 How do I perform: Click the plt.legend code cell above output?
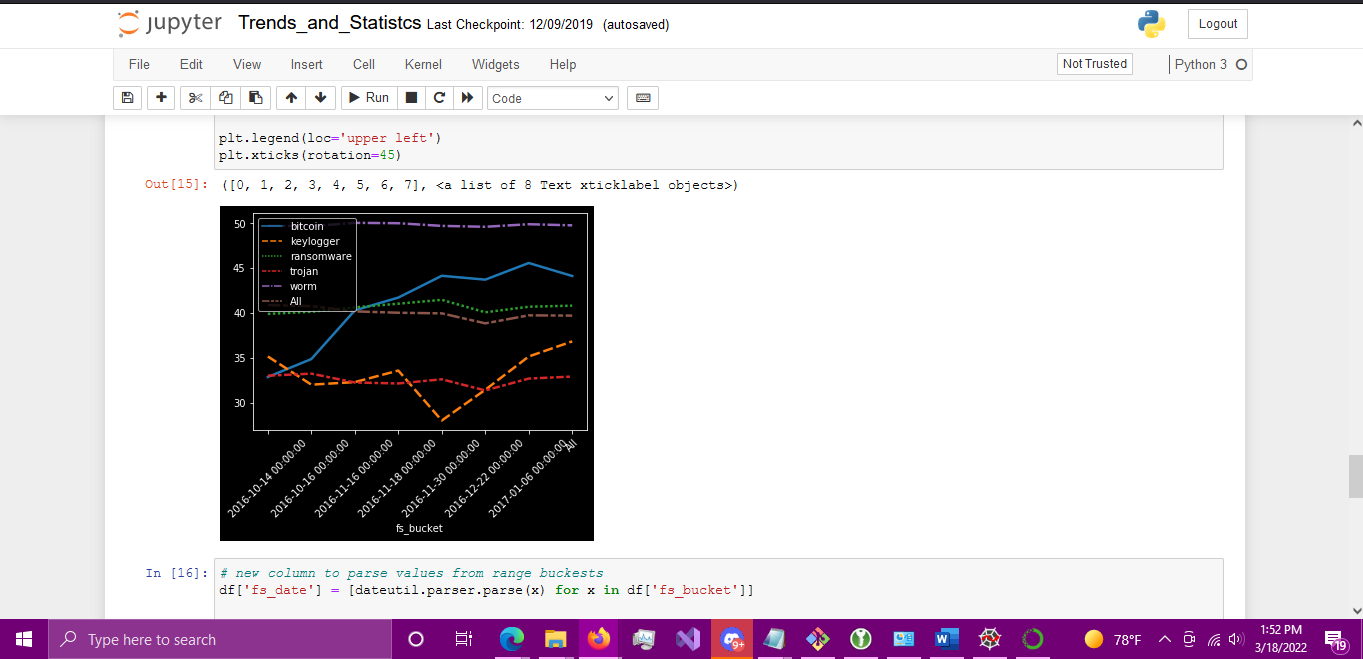coord(719,145)
